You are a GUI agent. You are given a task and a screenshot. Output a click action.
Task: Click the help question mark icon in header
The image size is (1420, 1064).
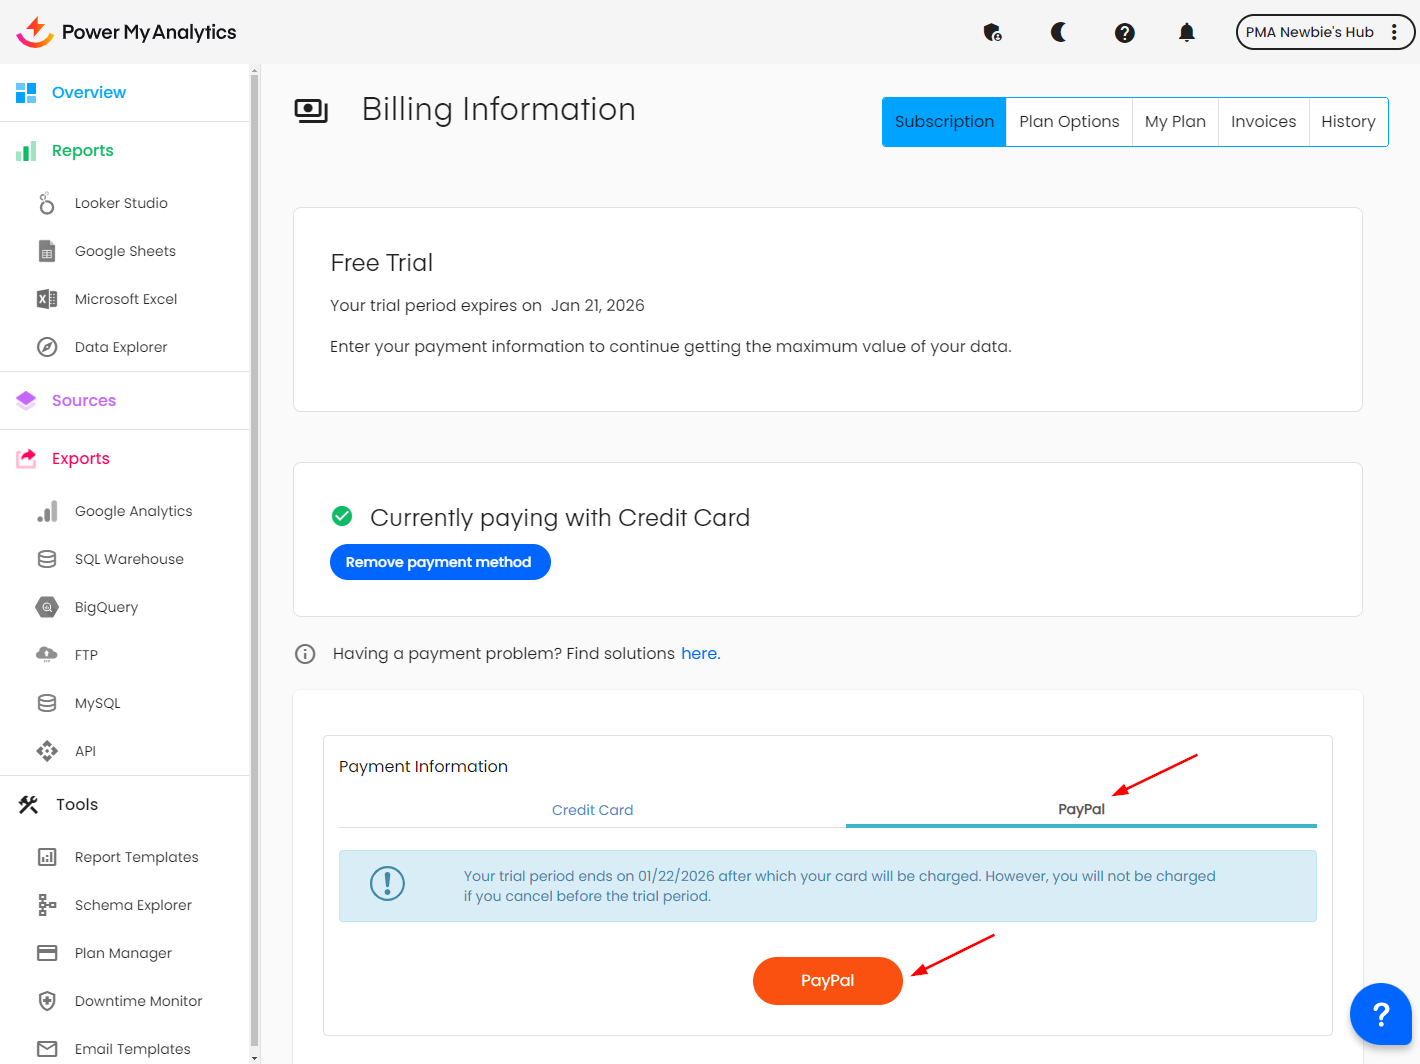pyautogui.click(x=1124, y=32)
